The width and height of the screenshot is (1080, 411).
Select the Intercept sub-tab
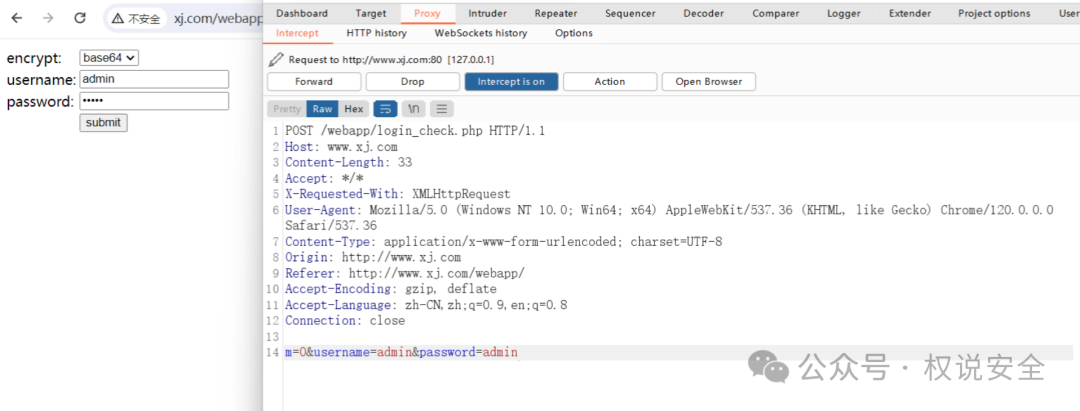pos(297,33)
